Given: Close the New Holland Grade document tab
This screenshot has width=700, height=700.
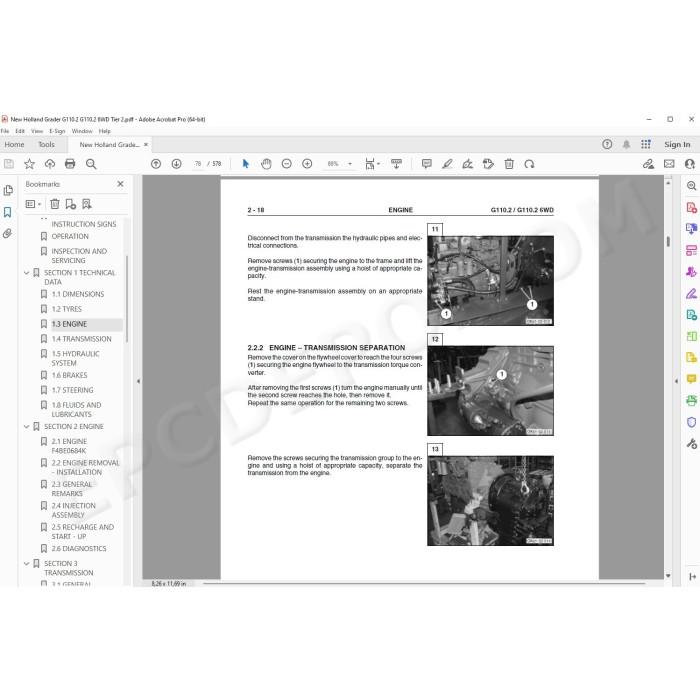Looking at the screenshot, I should tap(146, 145).
